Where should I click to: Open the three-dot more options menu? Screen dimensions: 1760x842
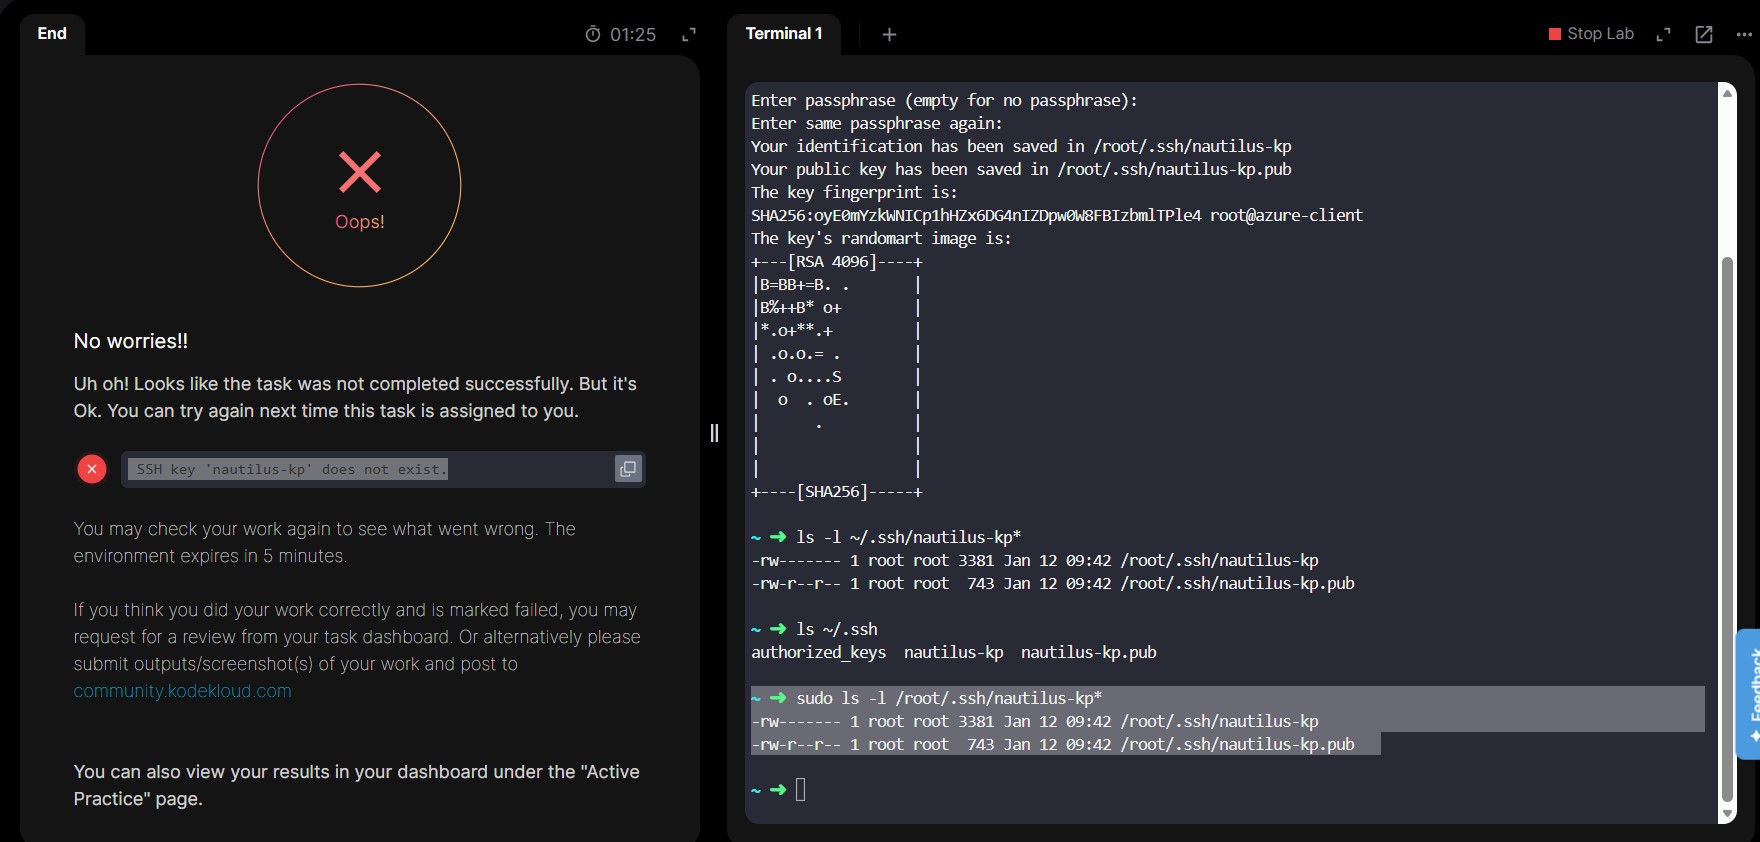click(1744, 34)
